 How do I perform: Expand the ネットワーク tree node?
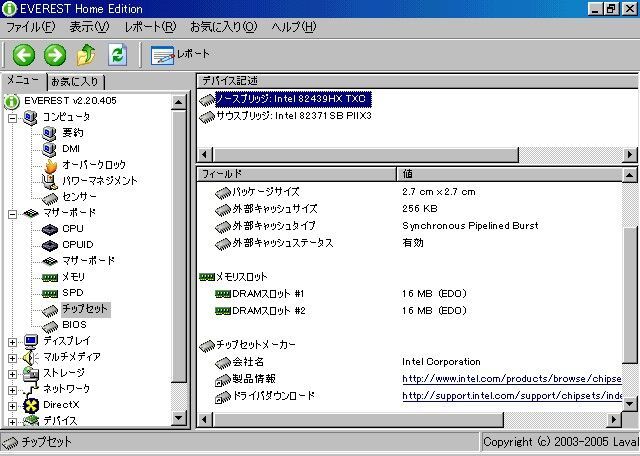click(x=12, y=389)
